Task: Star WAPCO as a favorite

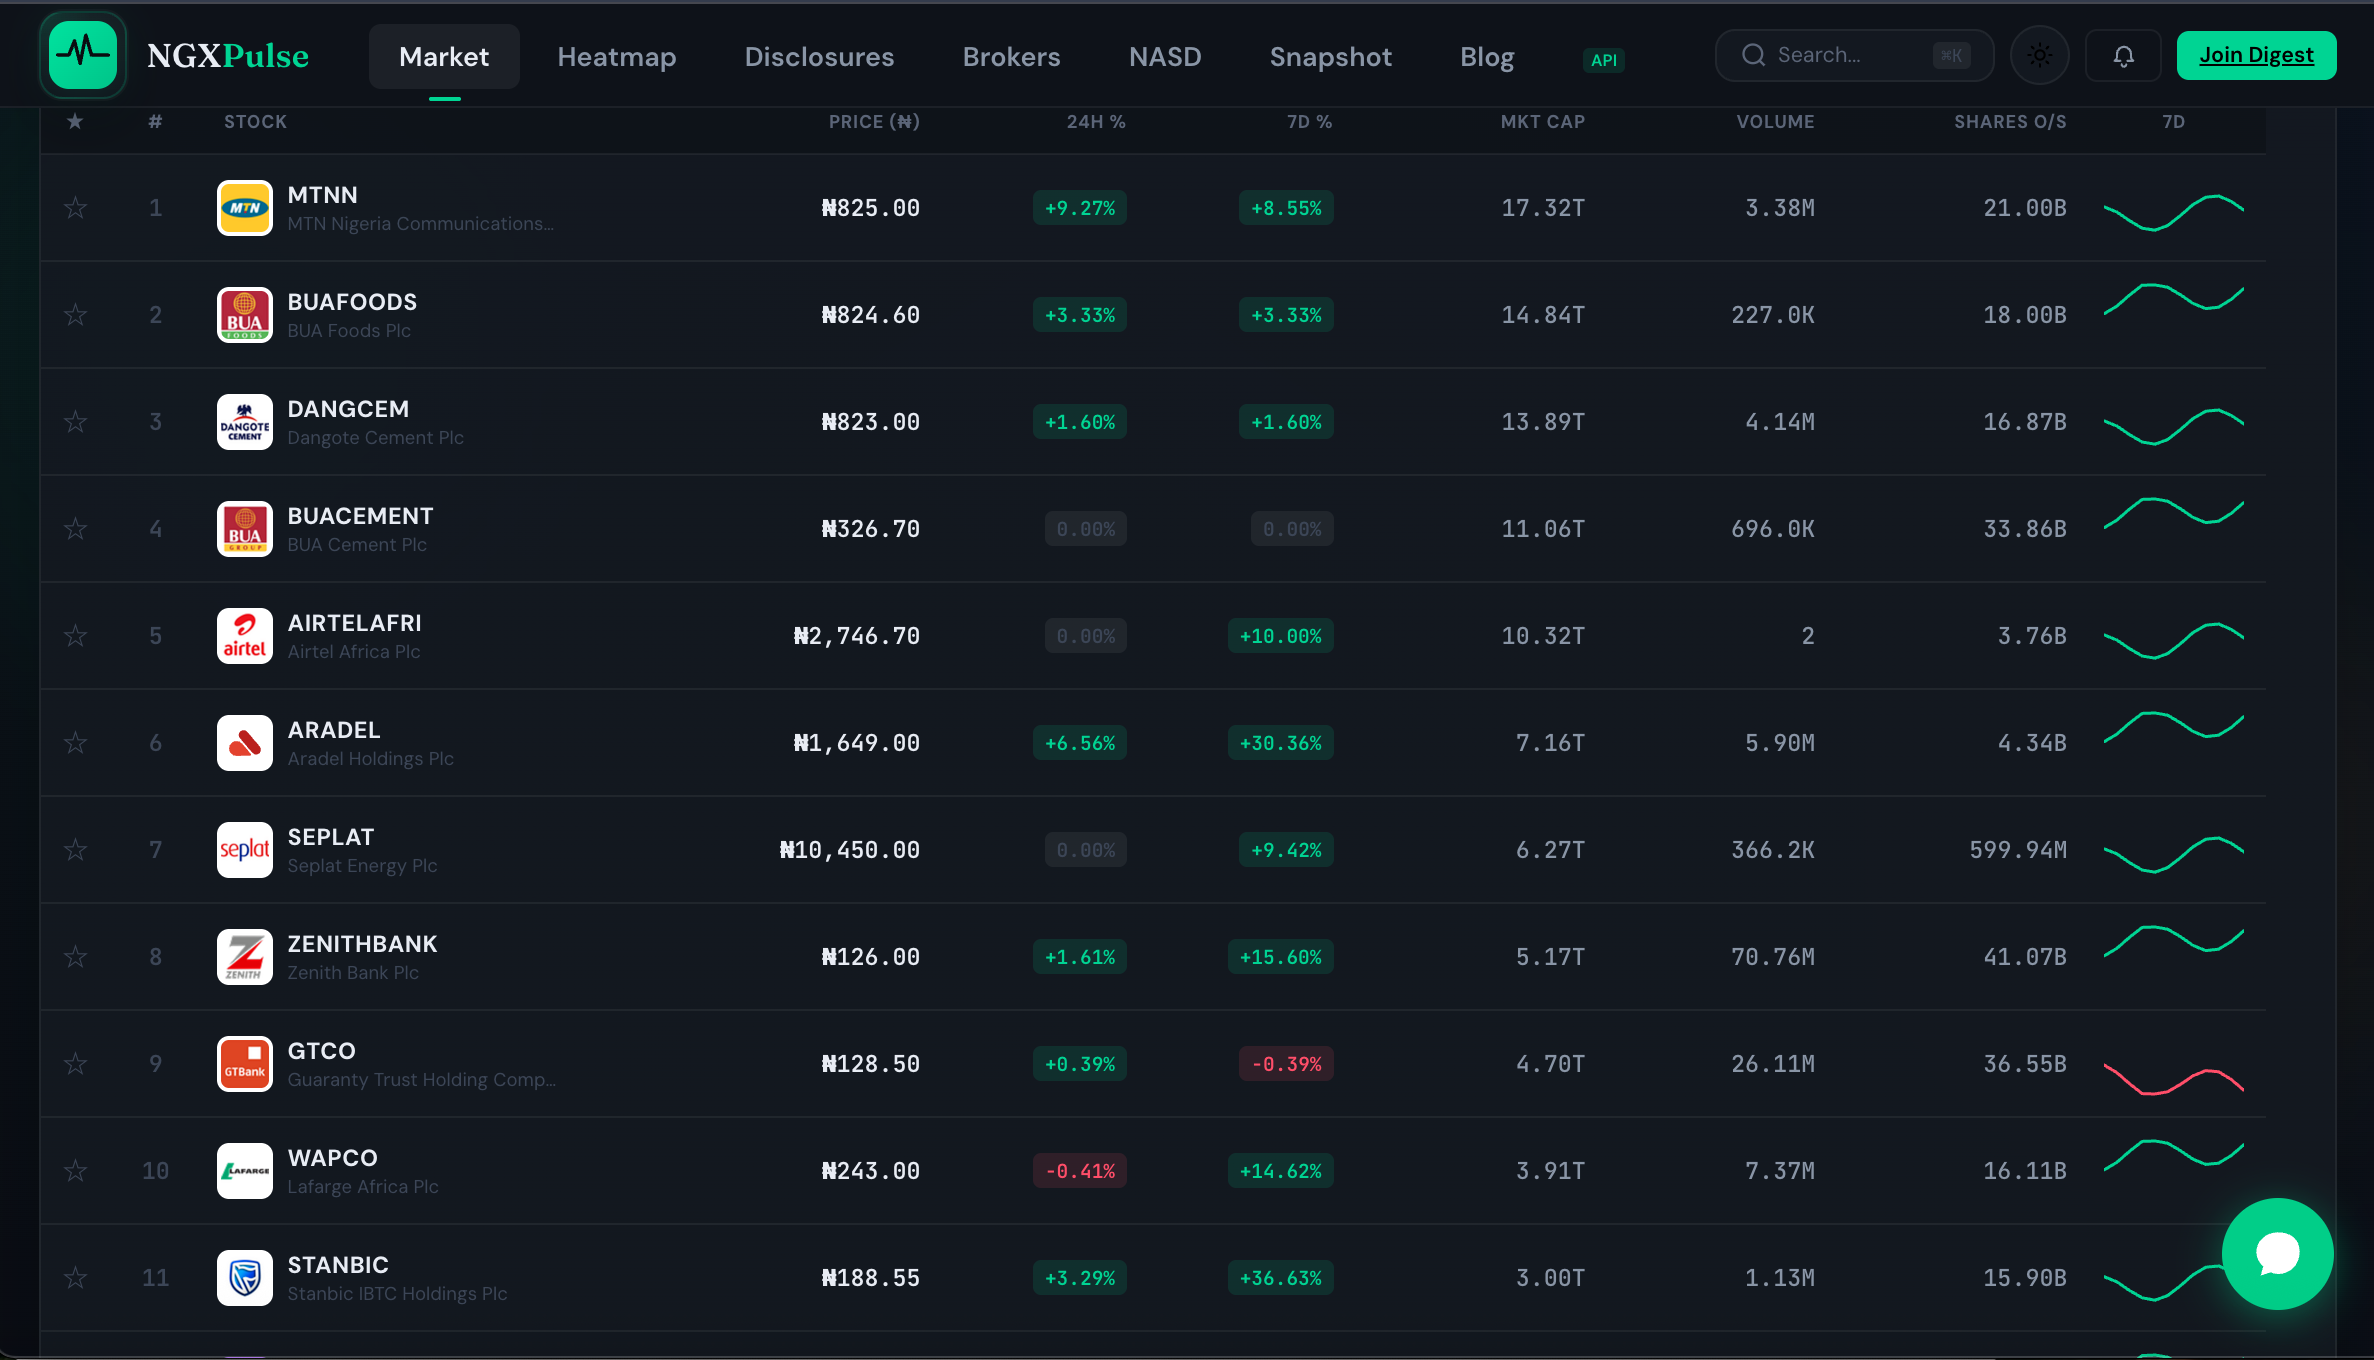Action: [x=75, y=1171]
